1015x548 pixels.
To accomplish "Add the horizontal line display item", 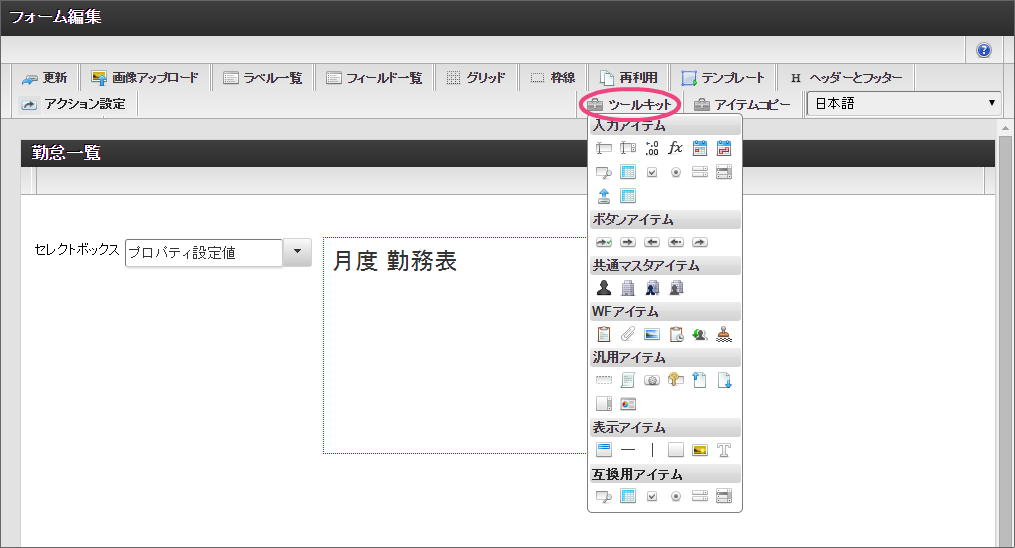I will pos(627,450).
